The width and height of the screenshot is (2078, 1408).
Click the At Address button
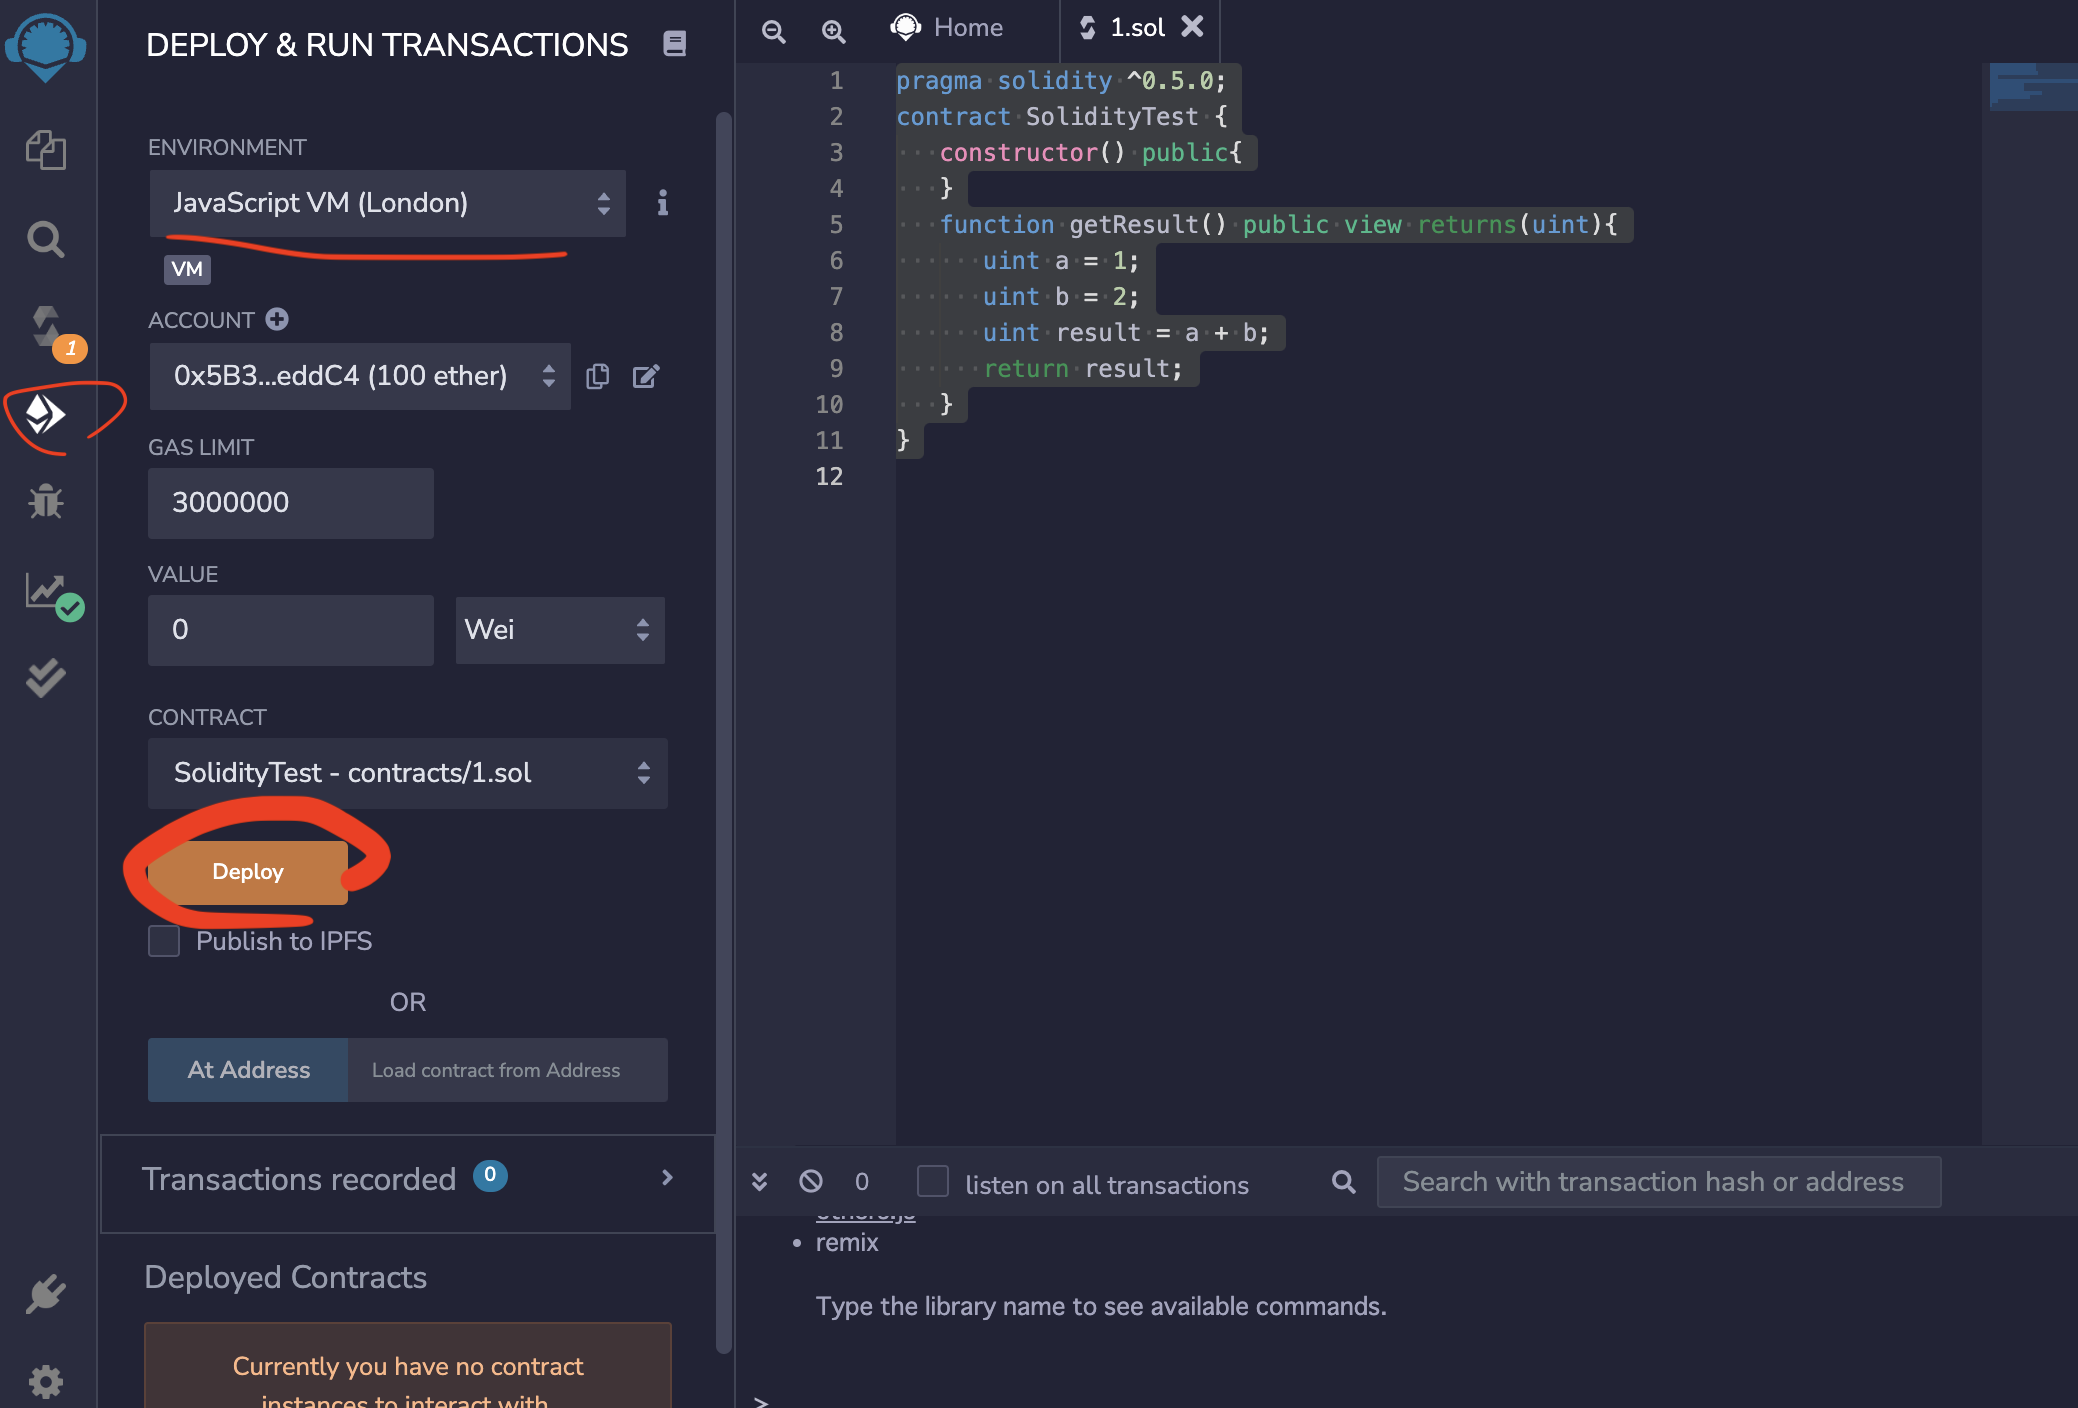point(248,1070)
